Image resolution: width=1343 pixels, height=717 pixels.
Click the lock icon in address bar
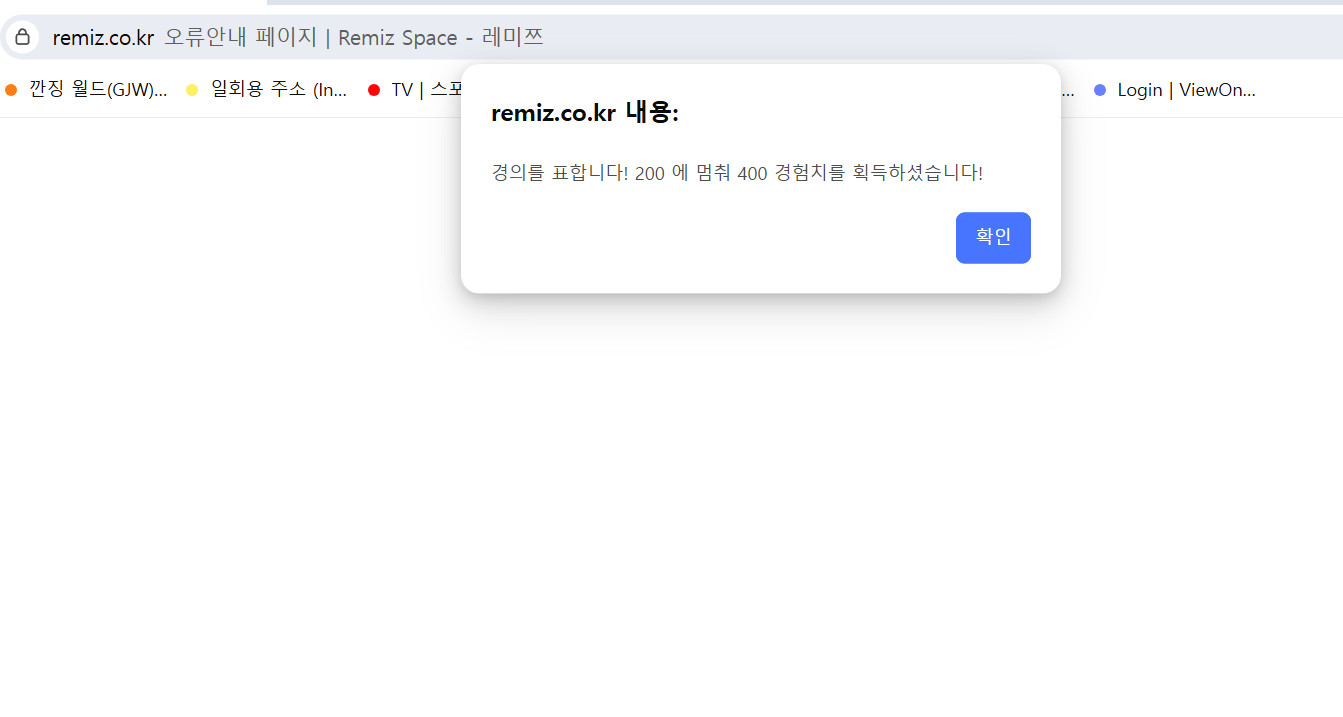(22, 38)
